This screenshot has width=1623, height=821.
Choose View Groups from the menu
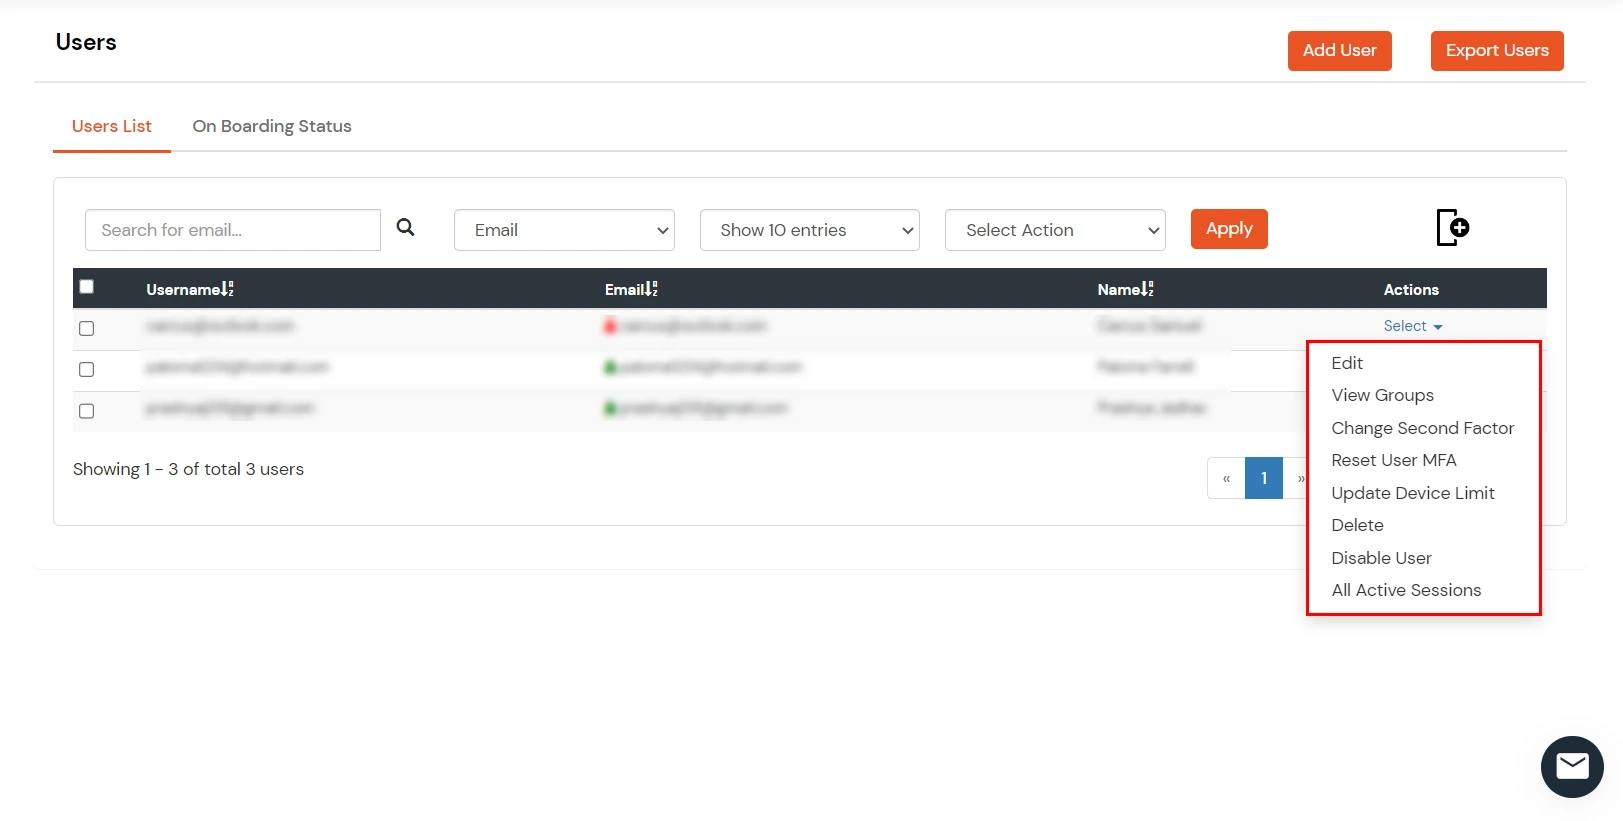1382,395
